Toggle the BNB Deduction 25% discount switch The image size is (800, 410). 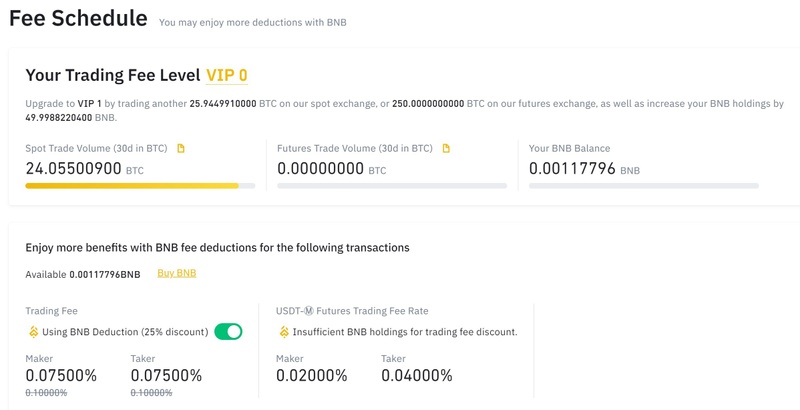[228, 331]
